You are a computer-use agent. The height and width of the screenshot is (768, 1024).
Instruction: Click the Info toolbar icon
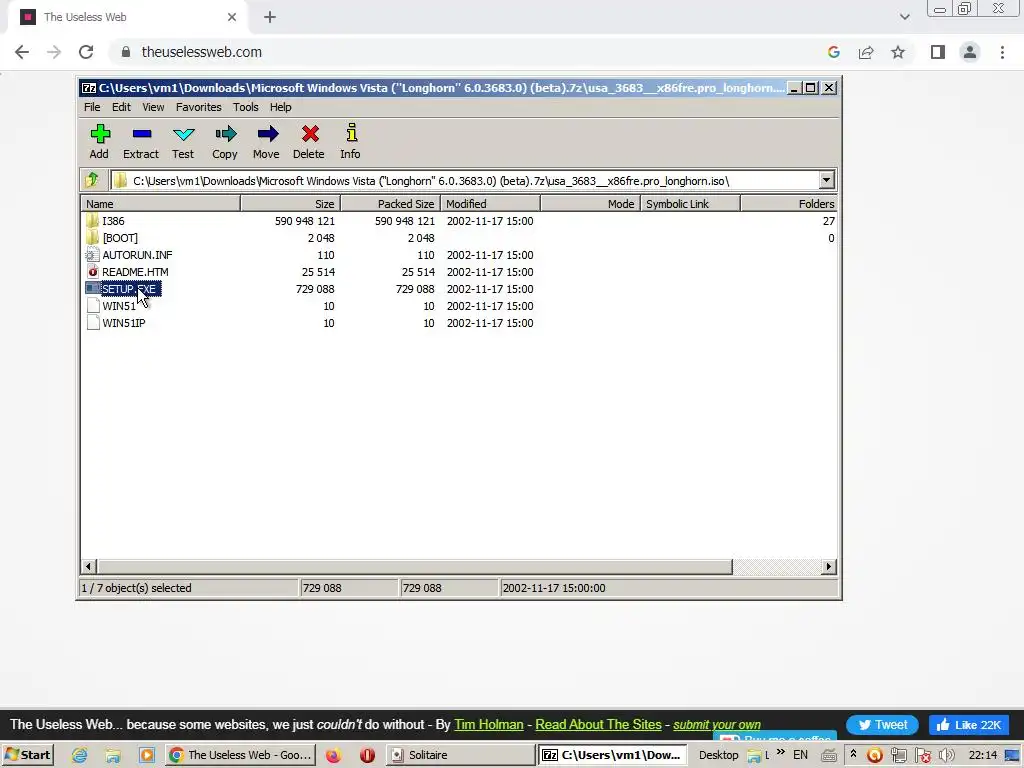(351, 141)
